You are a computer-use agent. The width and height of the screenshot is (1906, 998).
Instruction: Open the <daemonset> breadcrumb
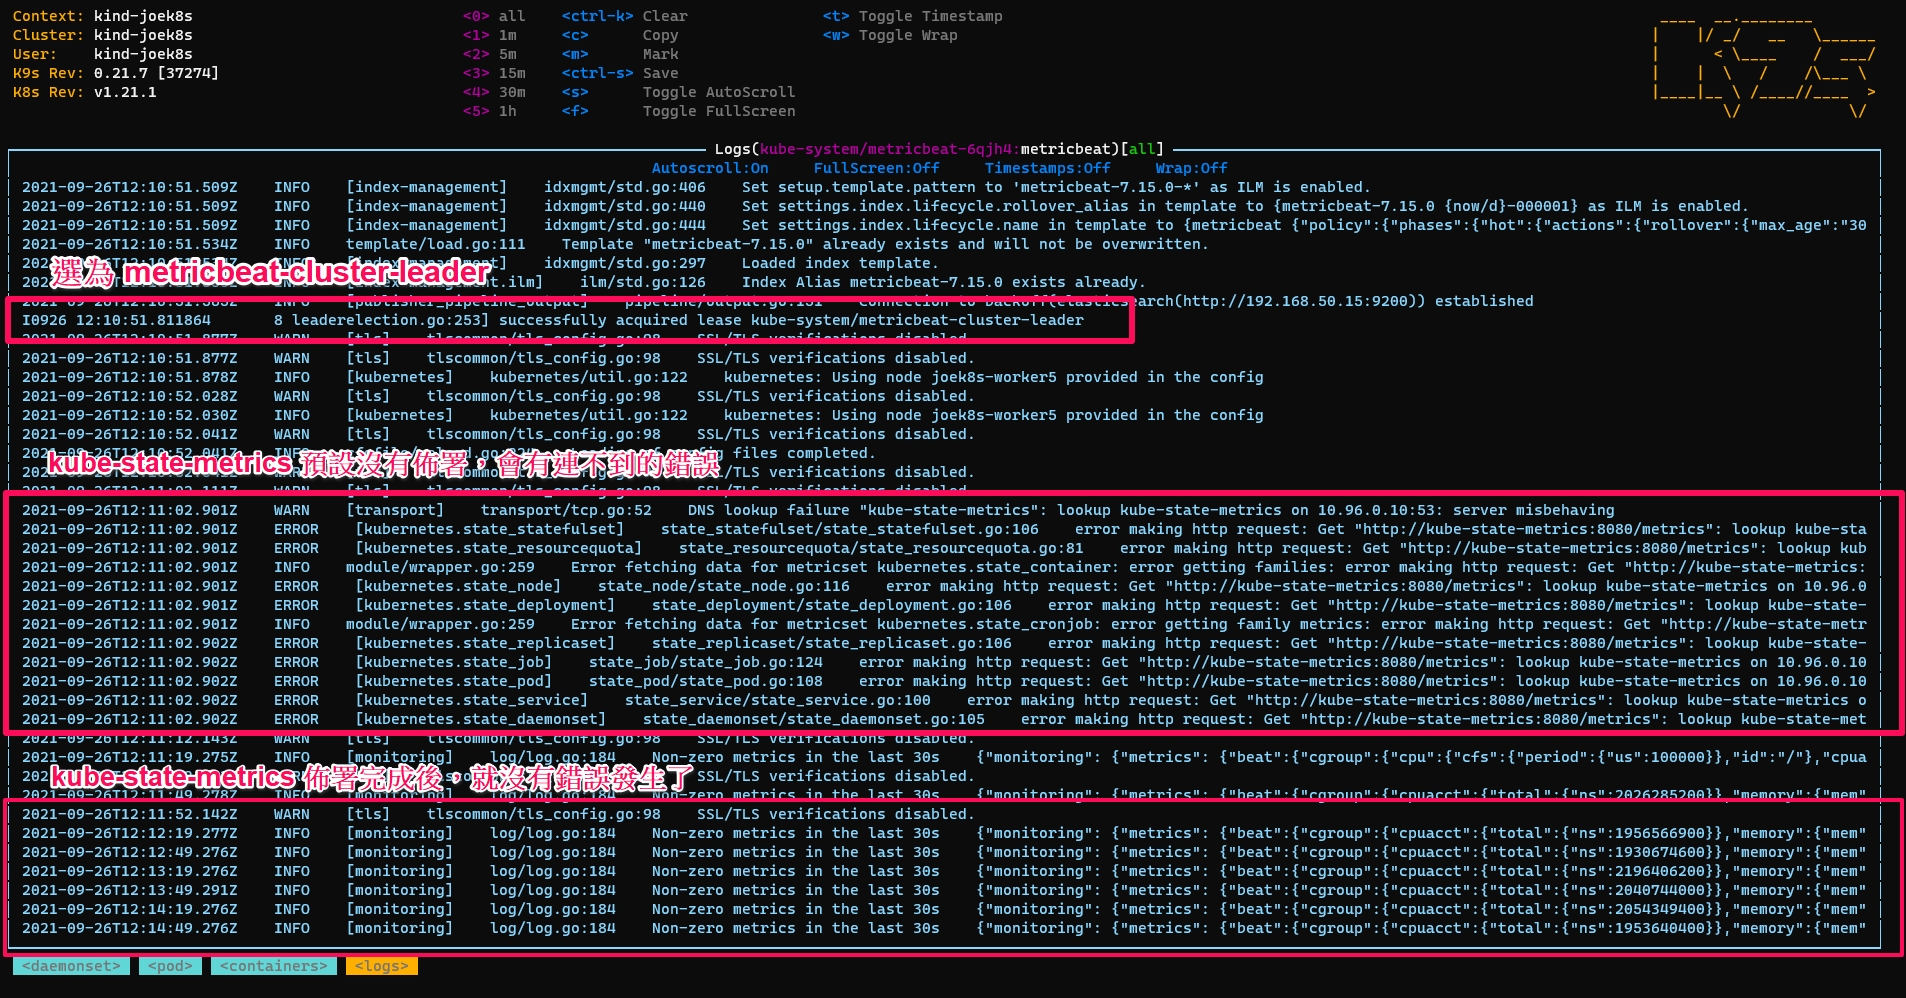point(71,966)
